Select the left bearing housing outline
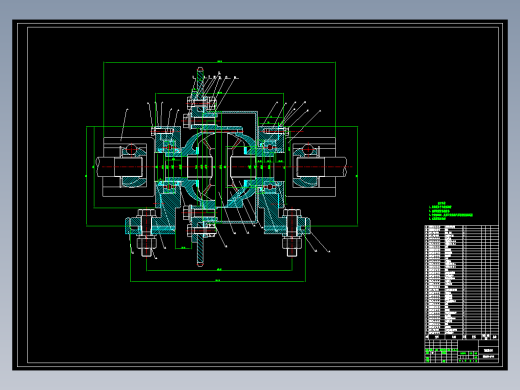 (x=128, y=167)
